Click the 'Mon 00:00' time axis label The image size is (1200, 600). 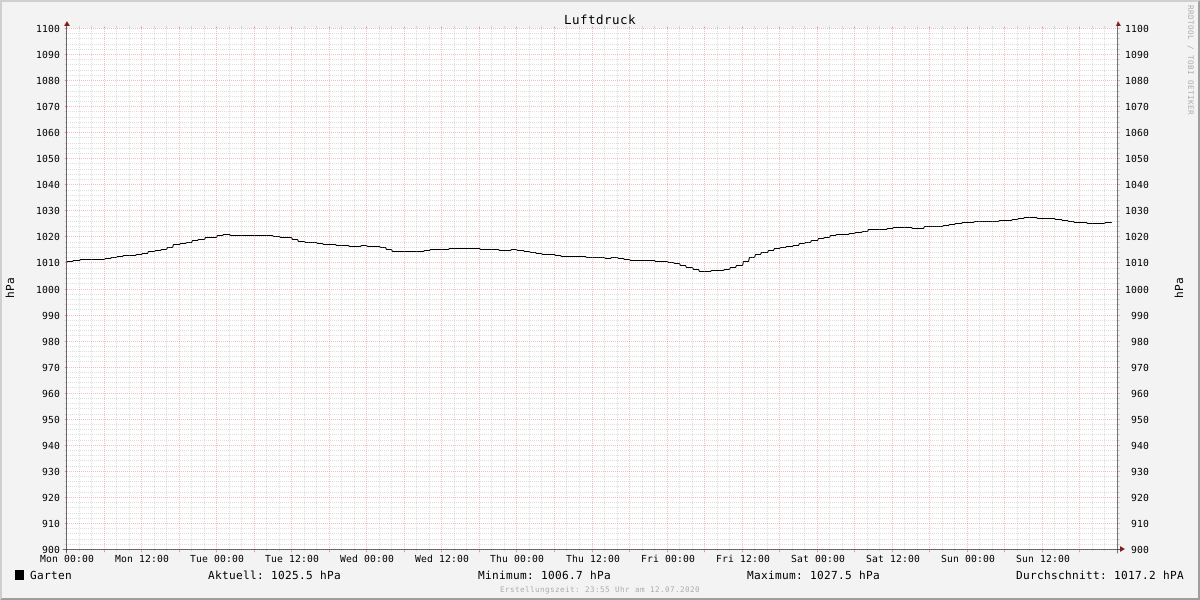[67, 559]
